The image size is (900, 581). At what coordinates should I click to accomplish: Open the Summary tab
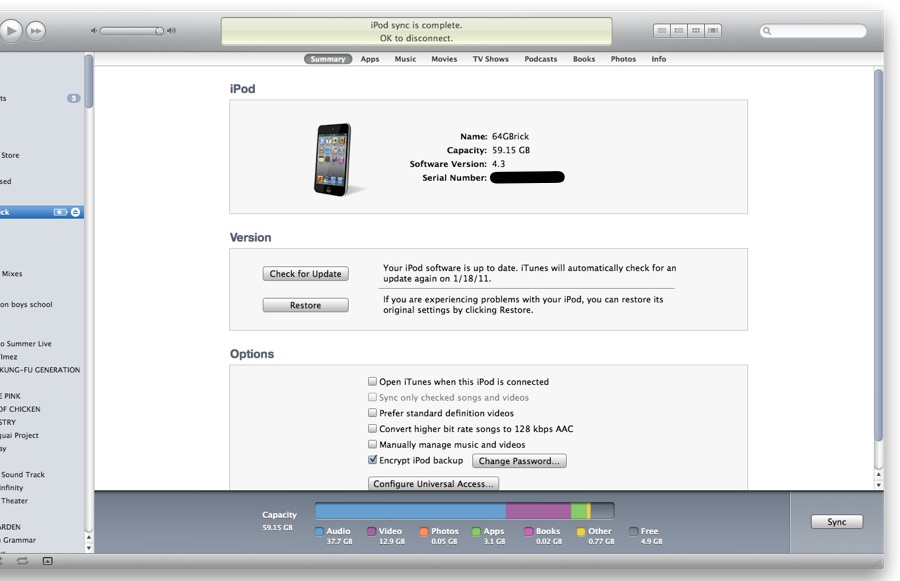click(x=328, y=59)
